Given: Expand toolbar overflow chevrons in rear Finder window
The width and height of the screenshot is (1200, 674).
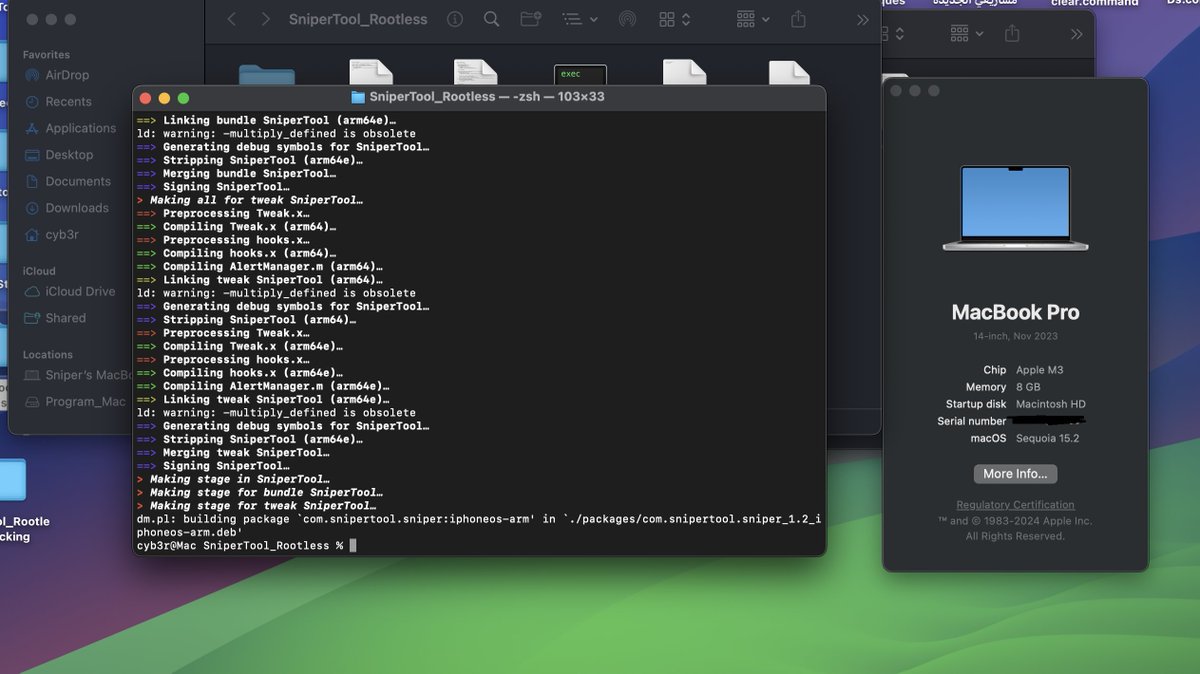Looking at the screenshot, I should (x=1076, y=34).
